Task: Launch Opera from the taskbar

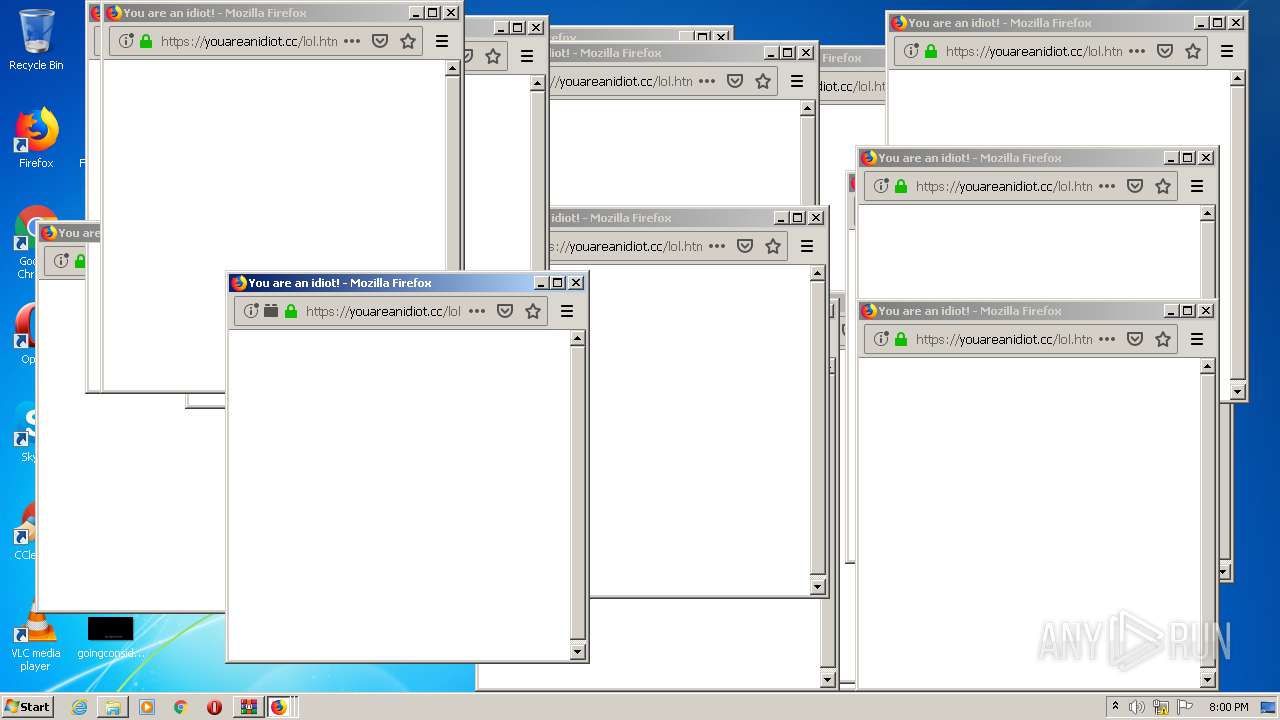Action: [x=214, y=707]
